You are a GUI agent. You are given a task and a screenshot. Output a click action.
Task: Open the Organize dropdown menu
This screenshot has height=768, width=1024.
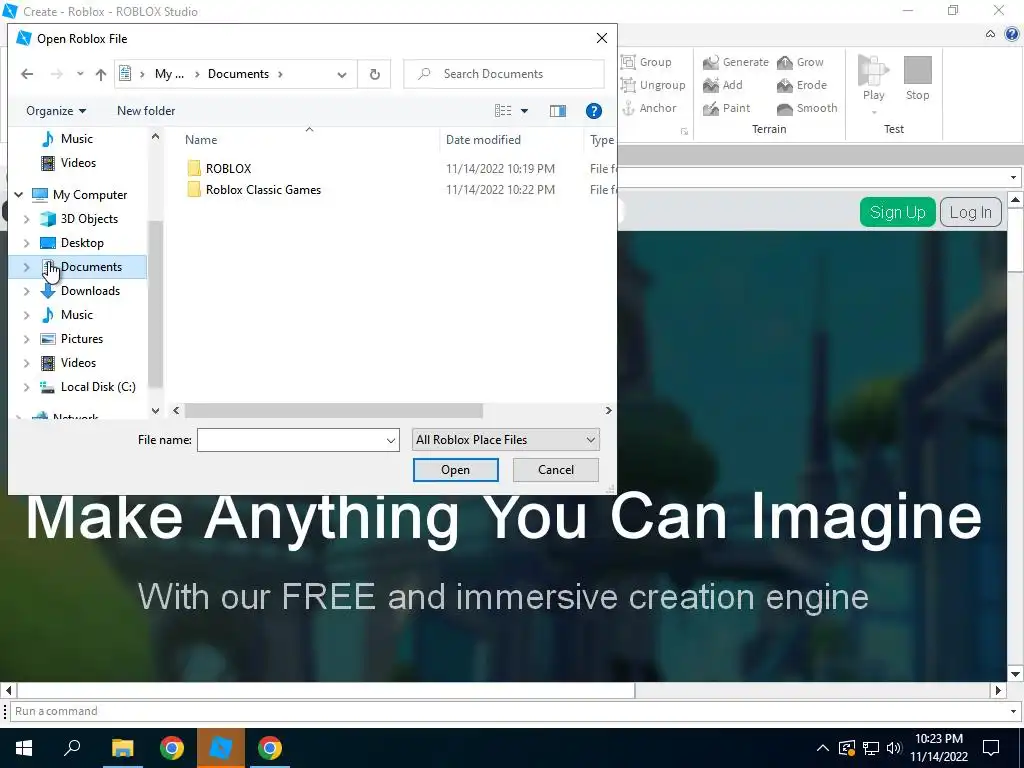(x=56, y=111)
